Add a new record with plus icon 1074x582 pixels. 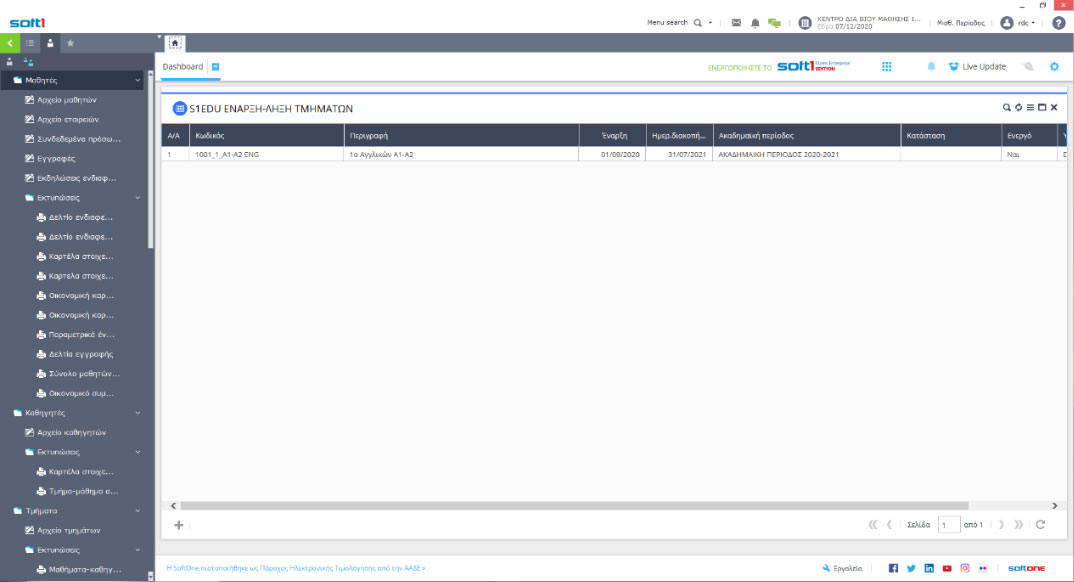pos(179,525)
